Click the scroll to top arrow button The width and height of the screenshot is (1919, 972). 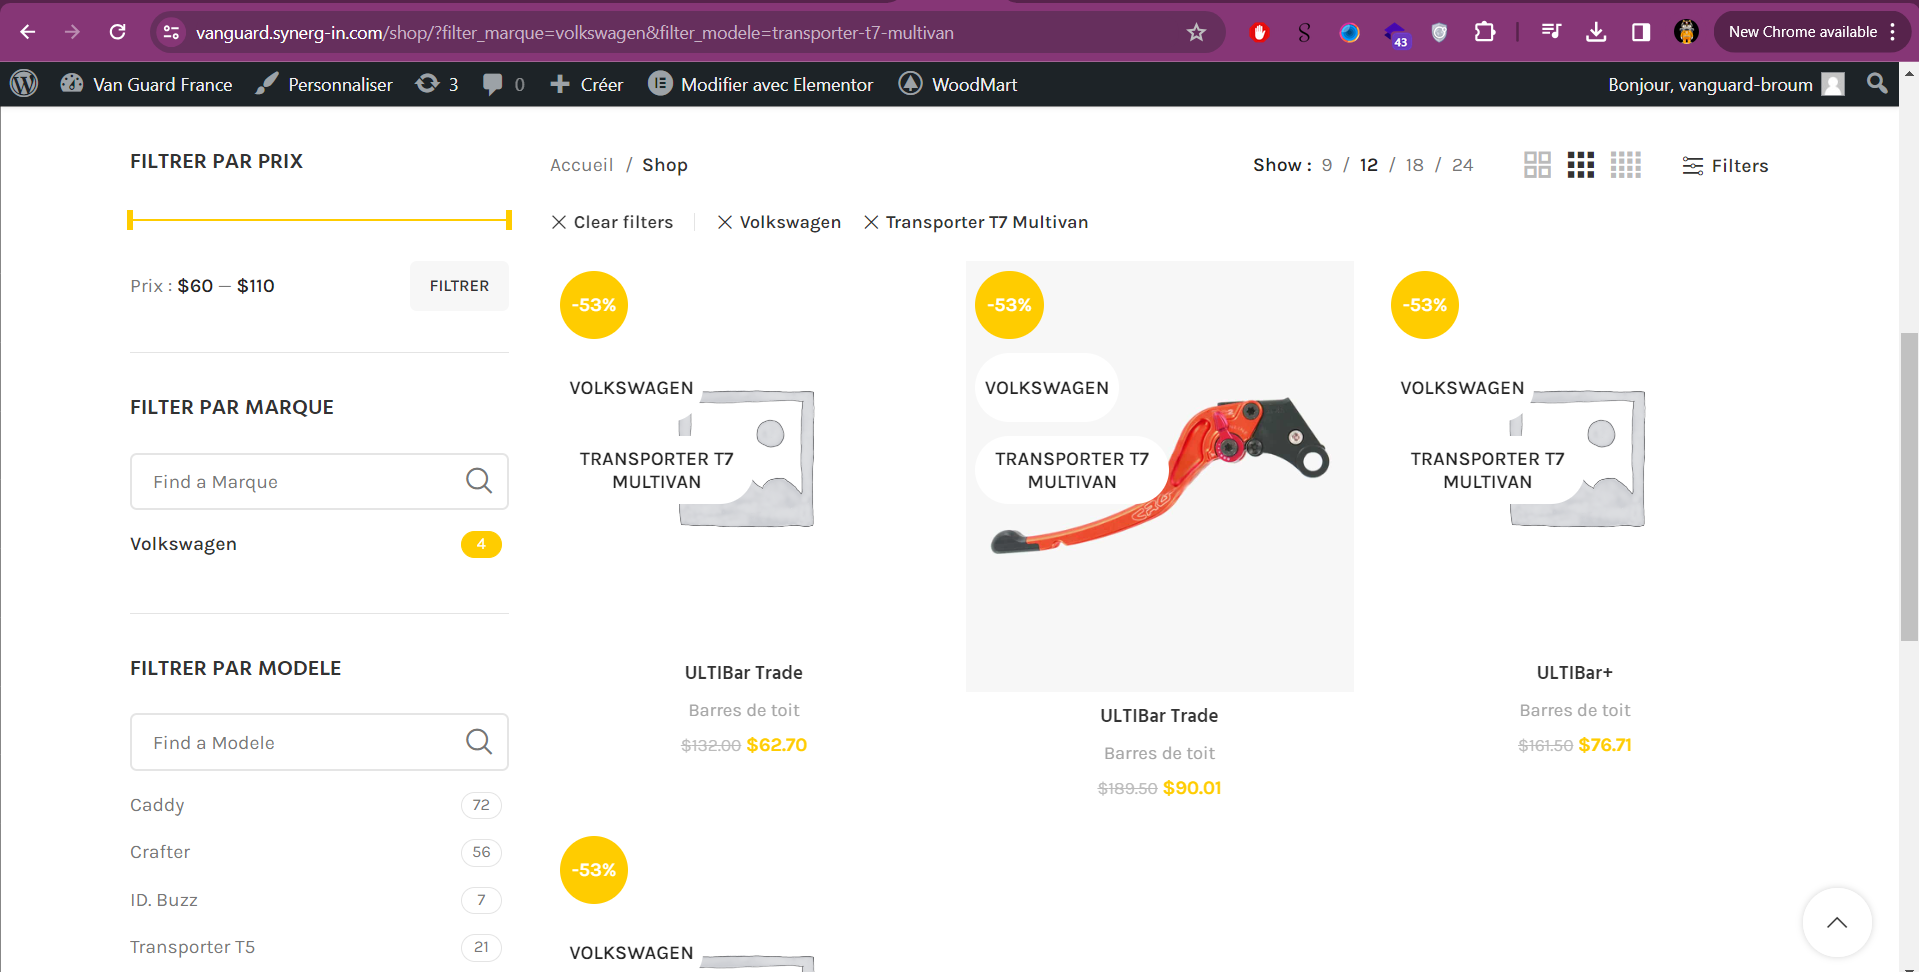pos(1837,922)
